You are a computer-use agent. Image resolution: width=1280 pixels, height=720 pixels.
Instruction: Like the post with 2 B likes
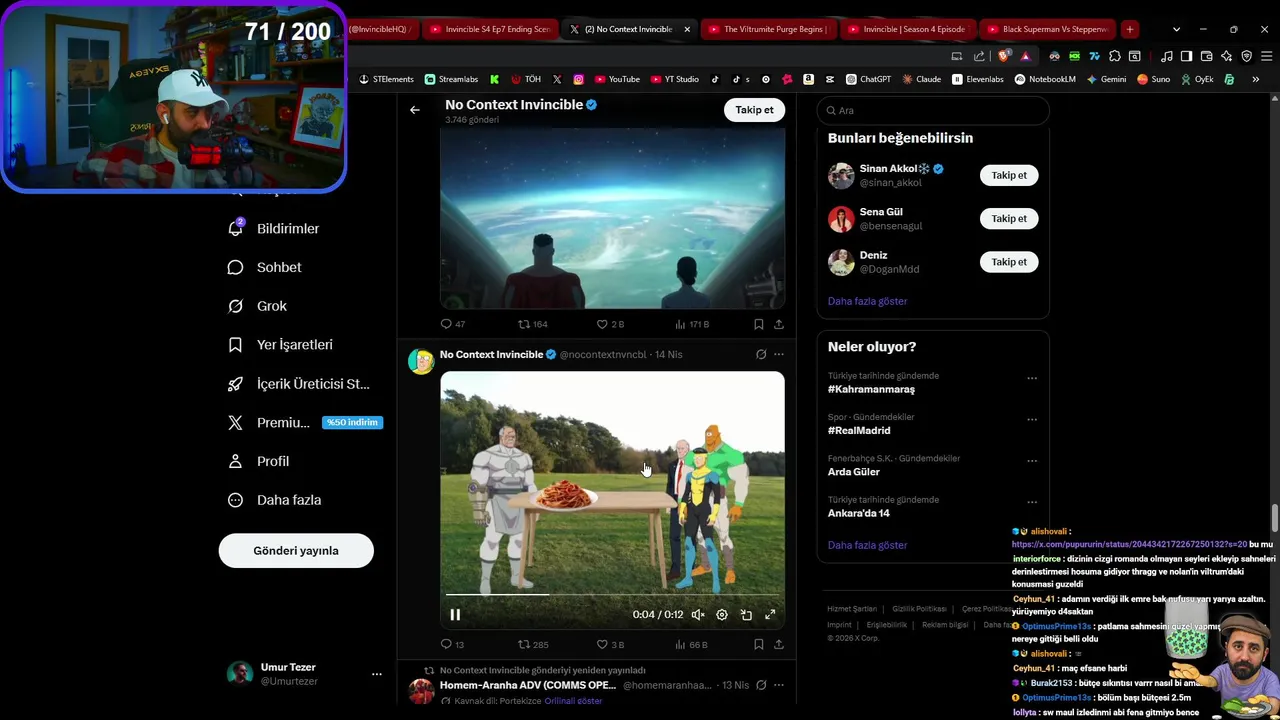(x=610, y=324)
